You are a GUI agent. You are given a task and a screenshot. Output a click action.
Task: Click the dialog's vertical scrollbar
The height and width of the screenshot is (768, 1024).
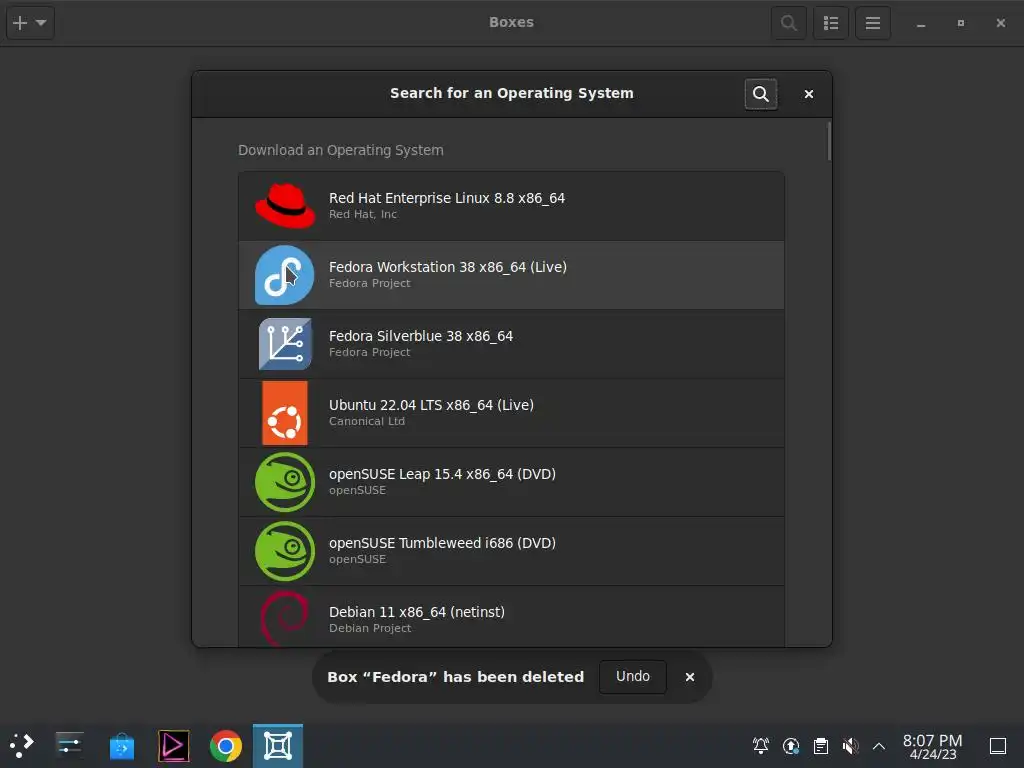[x=829, y=141]
